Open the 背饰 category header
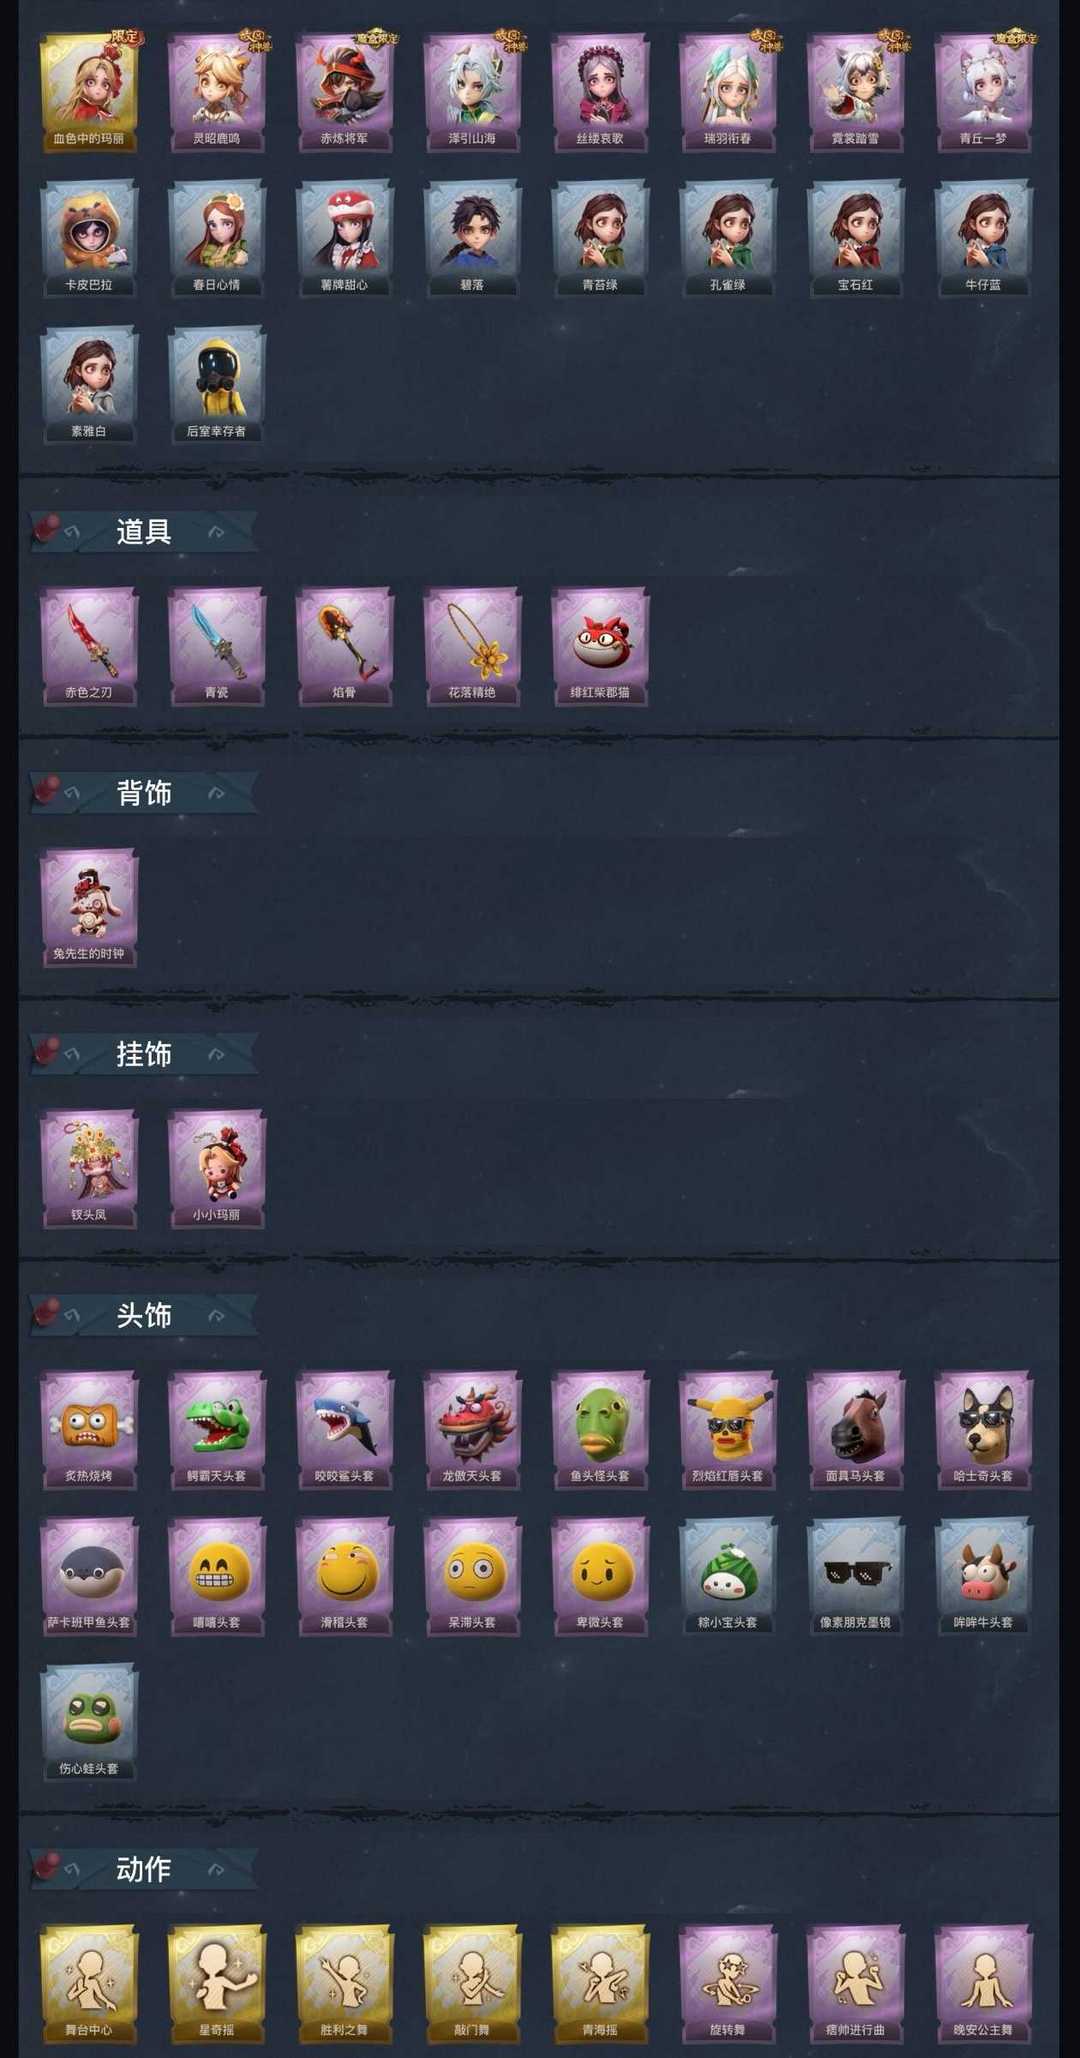The width and height of the screenshot is (1080, 2058). (144, 793)
